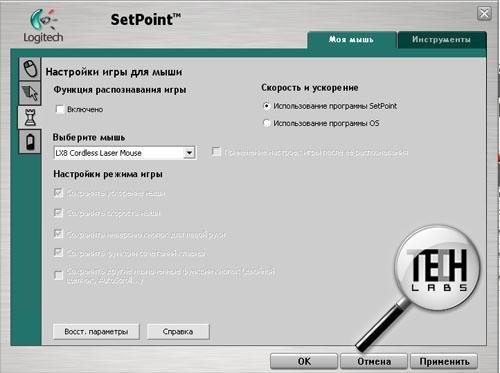Toggle first checkbox under Настройки режима игры
500x373 pixels.
click(58, 193)
